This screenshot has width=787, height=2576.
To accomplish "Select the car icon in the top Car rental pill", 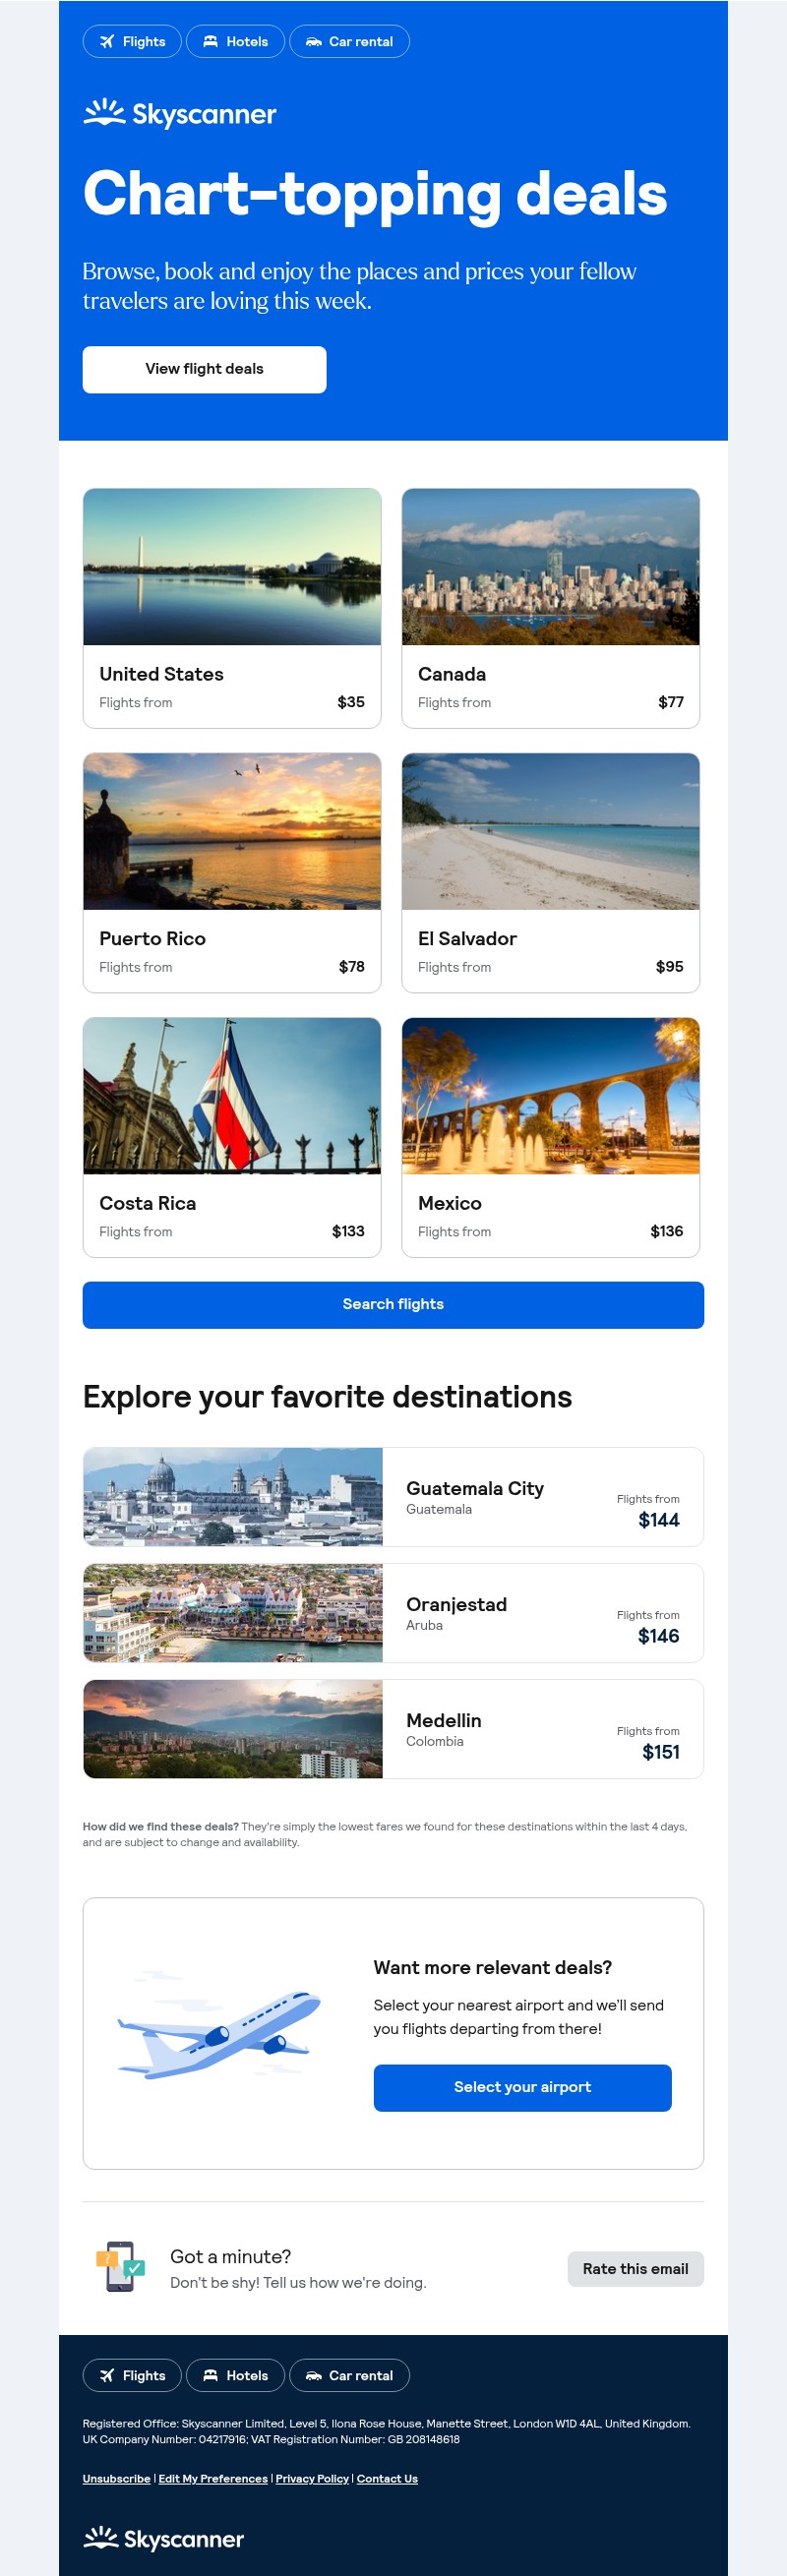I will point(314,41).
